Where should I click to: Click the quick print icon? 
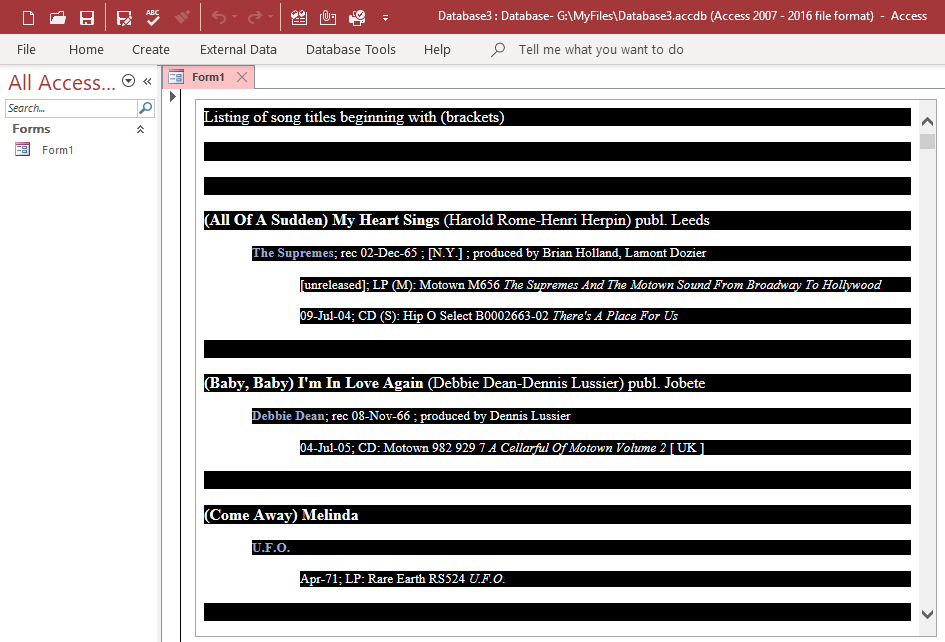[x=357, y=17]
